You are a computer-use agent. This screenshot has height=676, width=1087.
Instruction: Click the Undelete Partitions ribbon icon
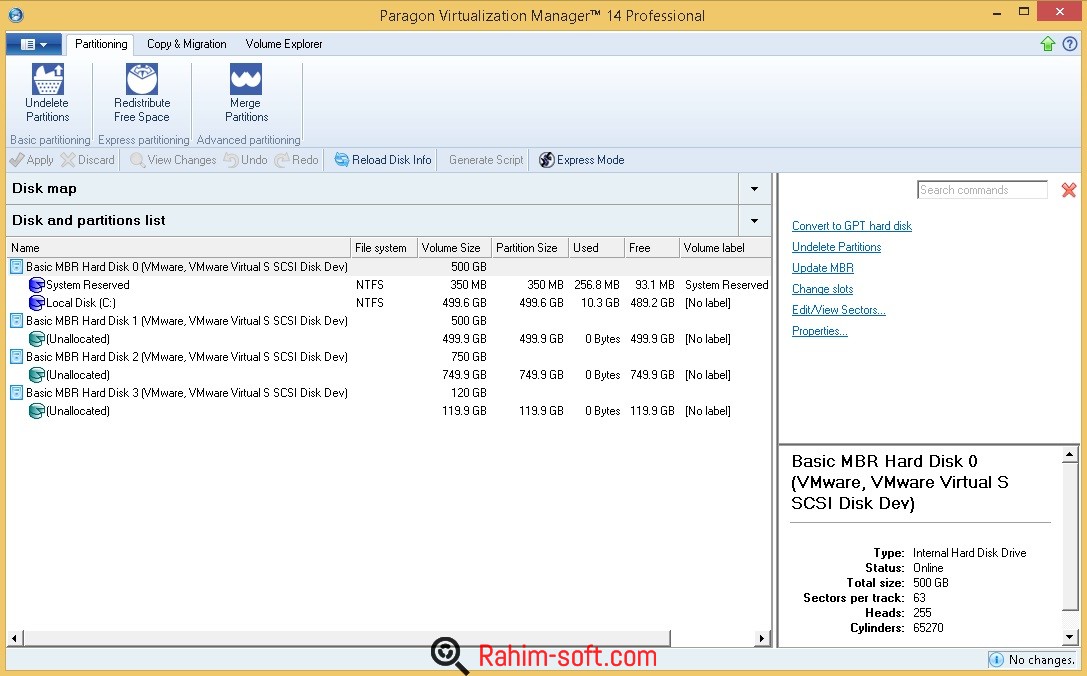click(x=47, y=80)
